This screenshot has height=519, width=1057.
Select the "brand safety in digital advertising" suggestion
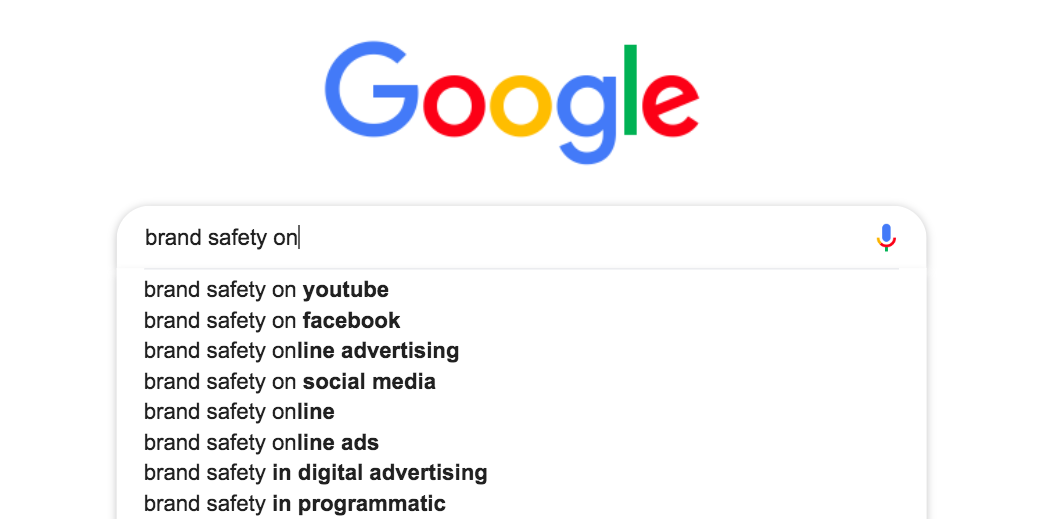coord(315,473)
